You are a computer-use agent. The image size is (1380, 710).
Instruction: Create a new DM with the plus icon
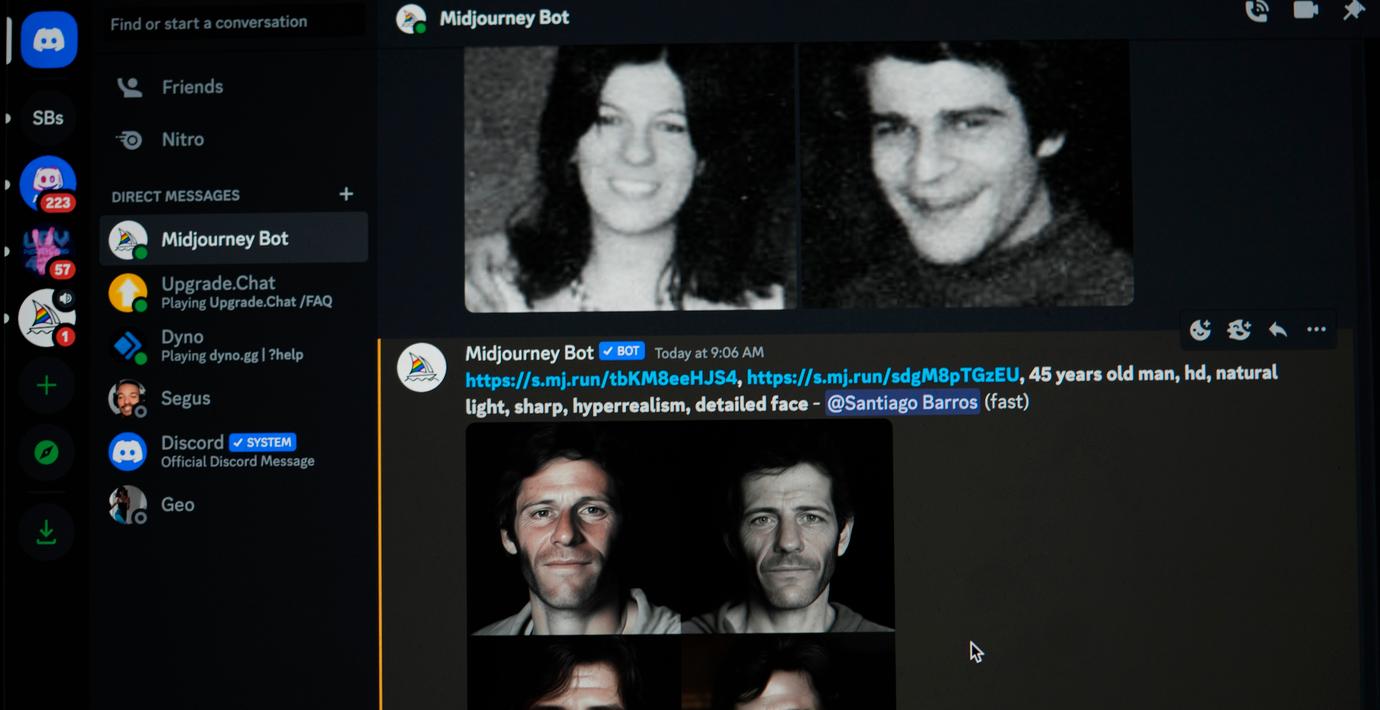point(346,194)
